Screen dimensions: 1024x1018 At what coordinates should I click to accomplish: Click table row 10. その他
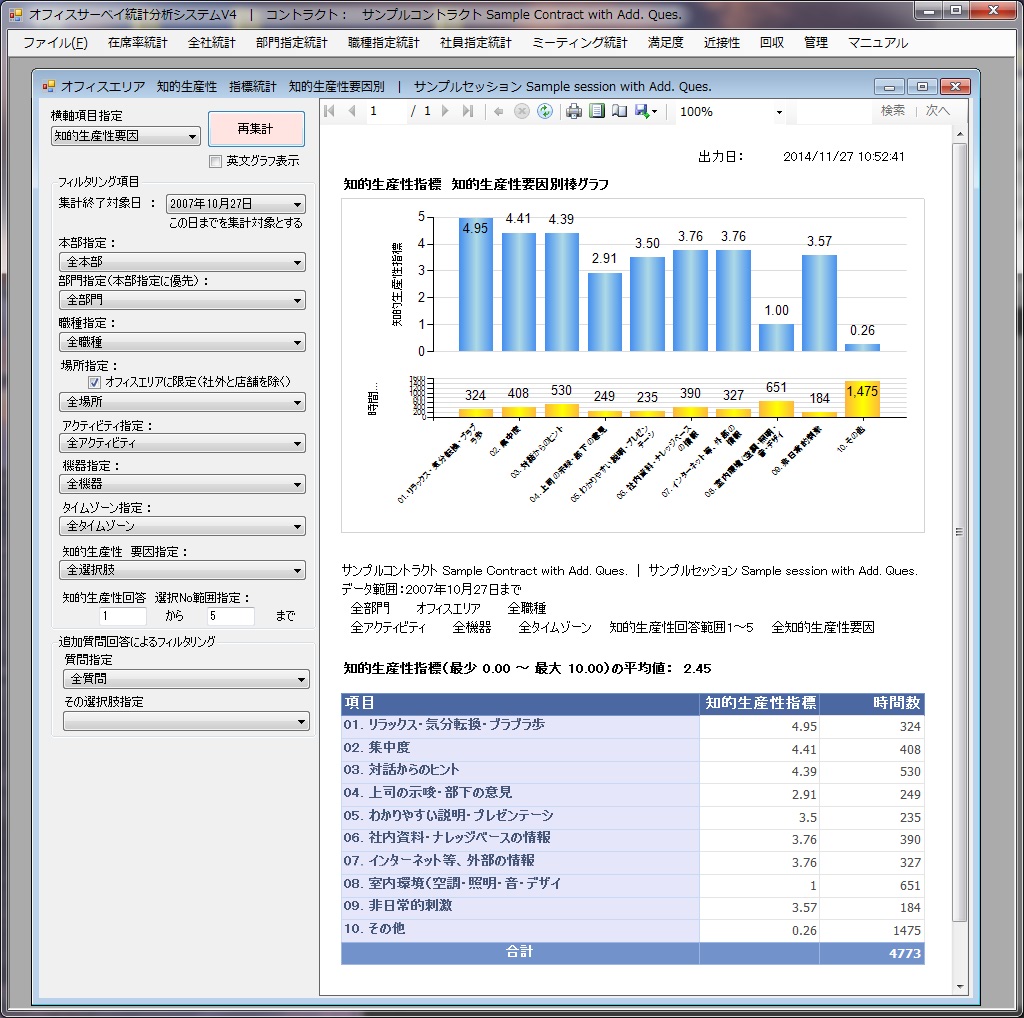[x=632, y=930]
